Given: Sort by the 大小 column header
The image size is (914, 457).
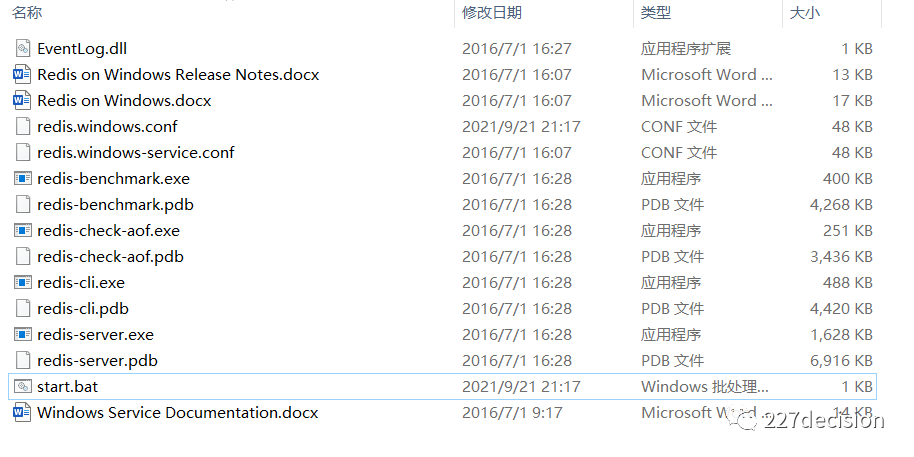Looking at the screenshot, I should tap(805, 13).
